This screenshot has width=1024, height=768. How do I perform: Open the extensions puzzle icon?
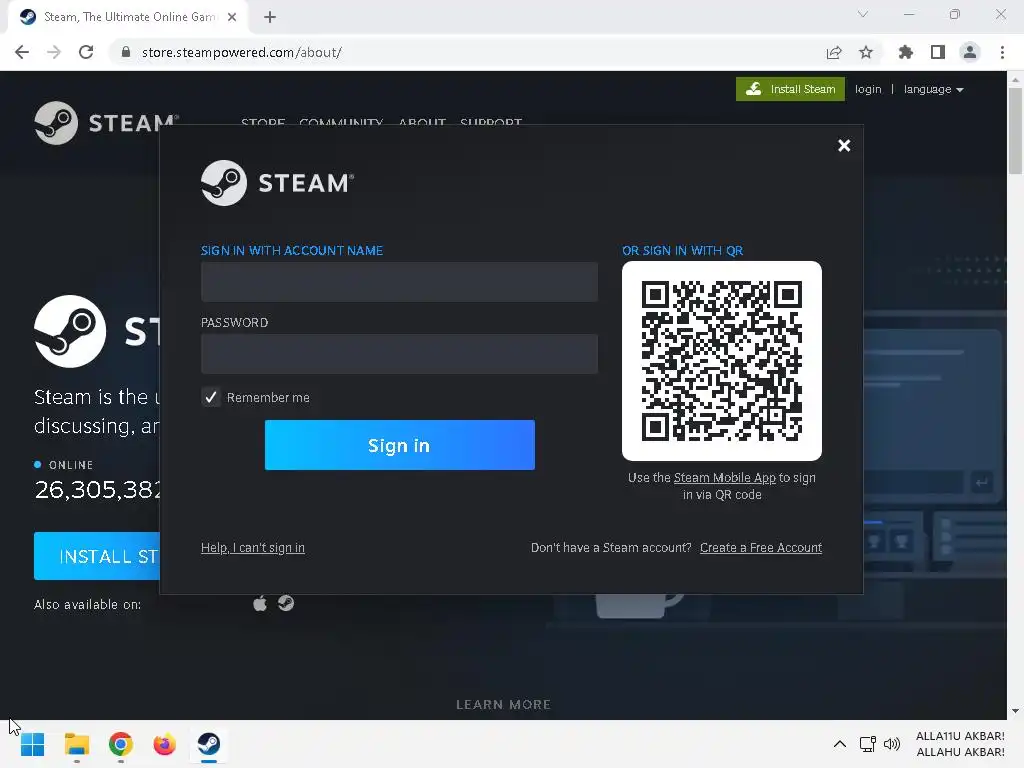[906, 52]
